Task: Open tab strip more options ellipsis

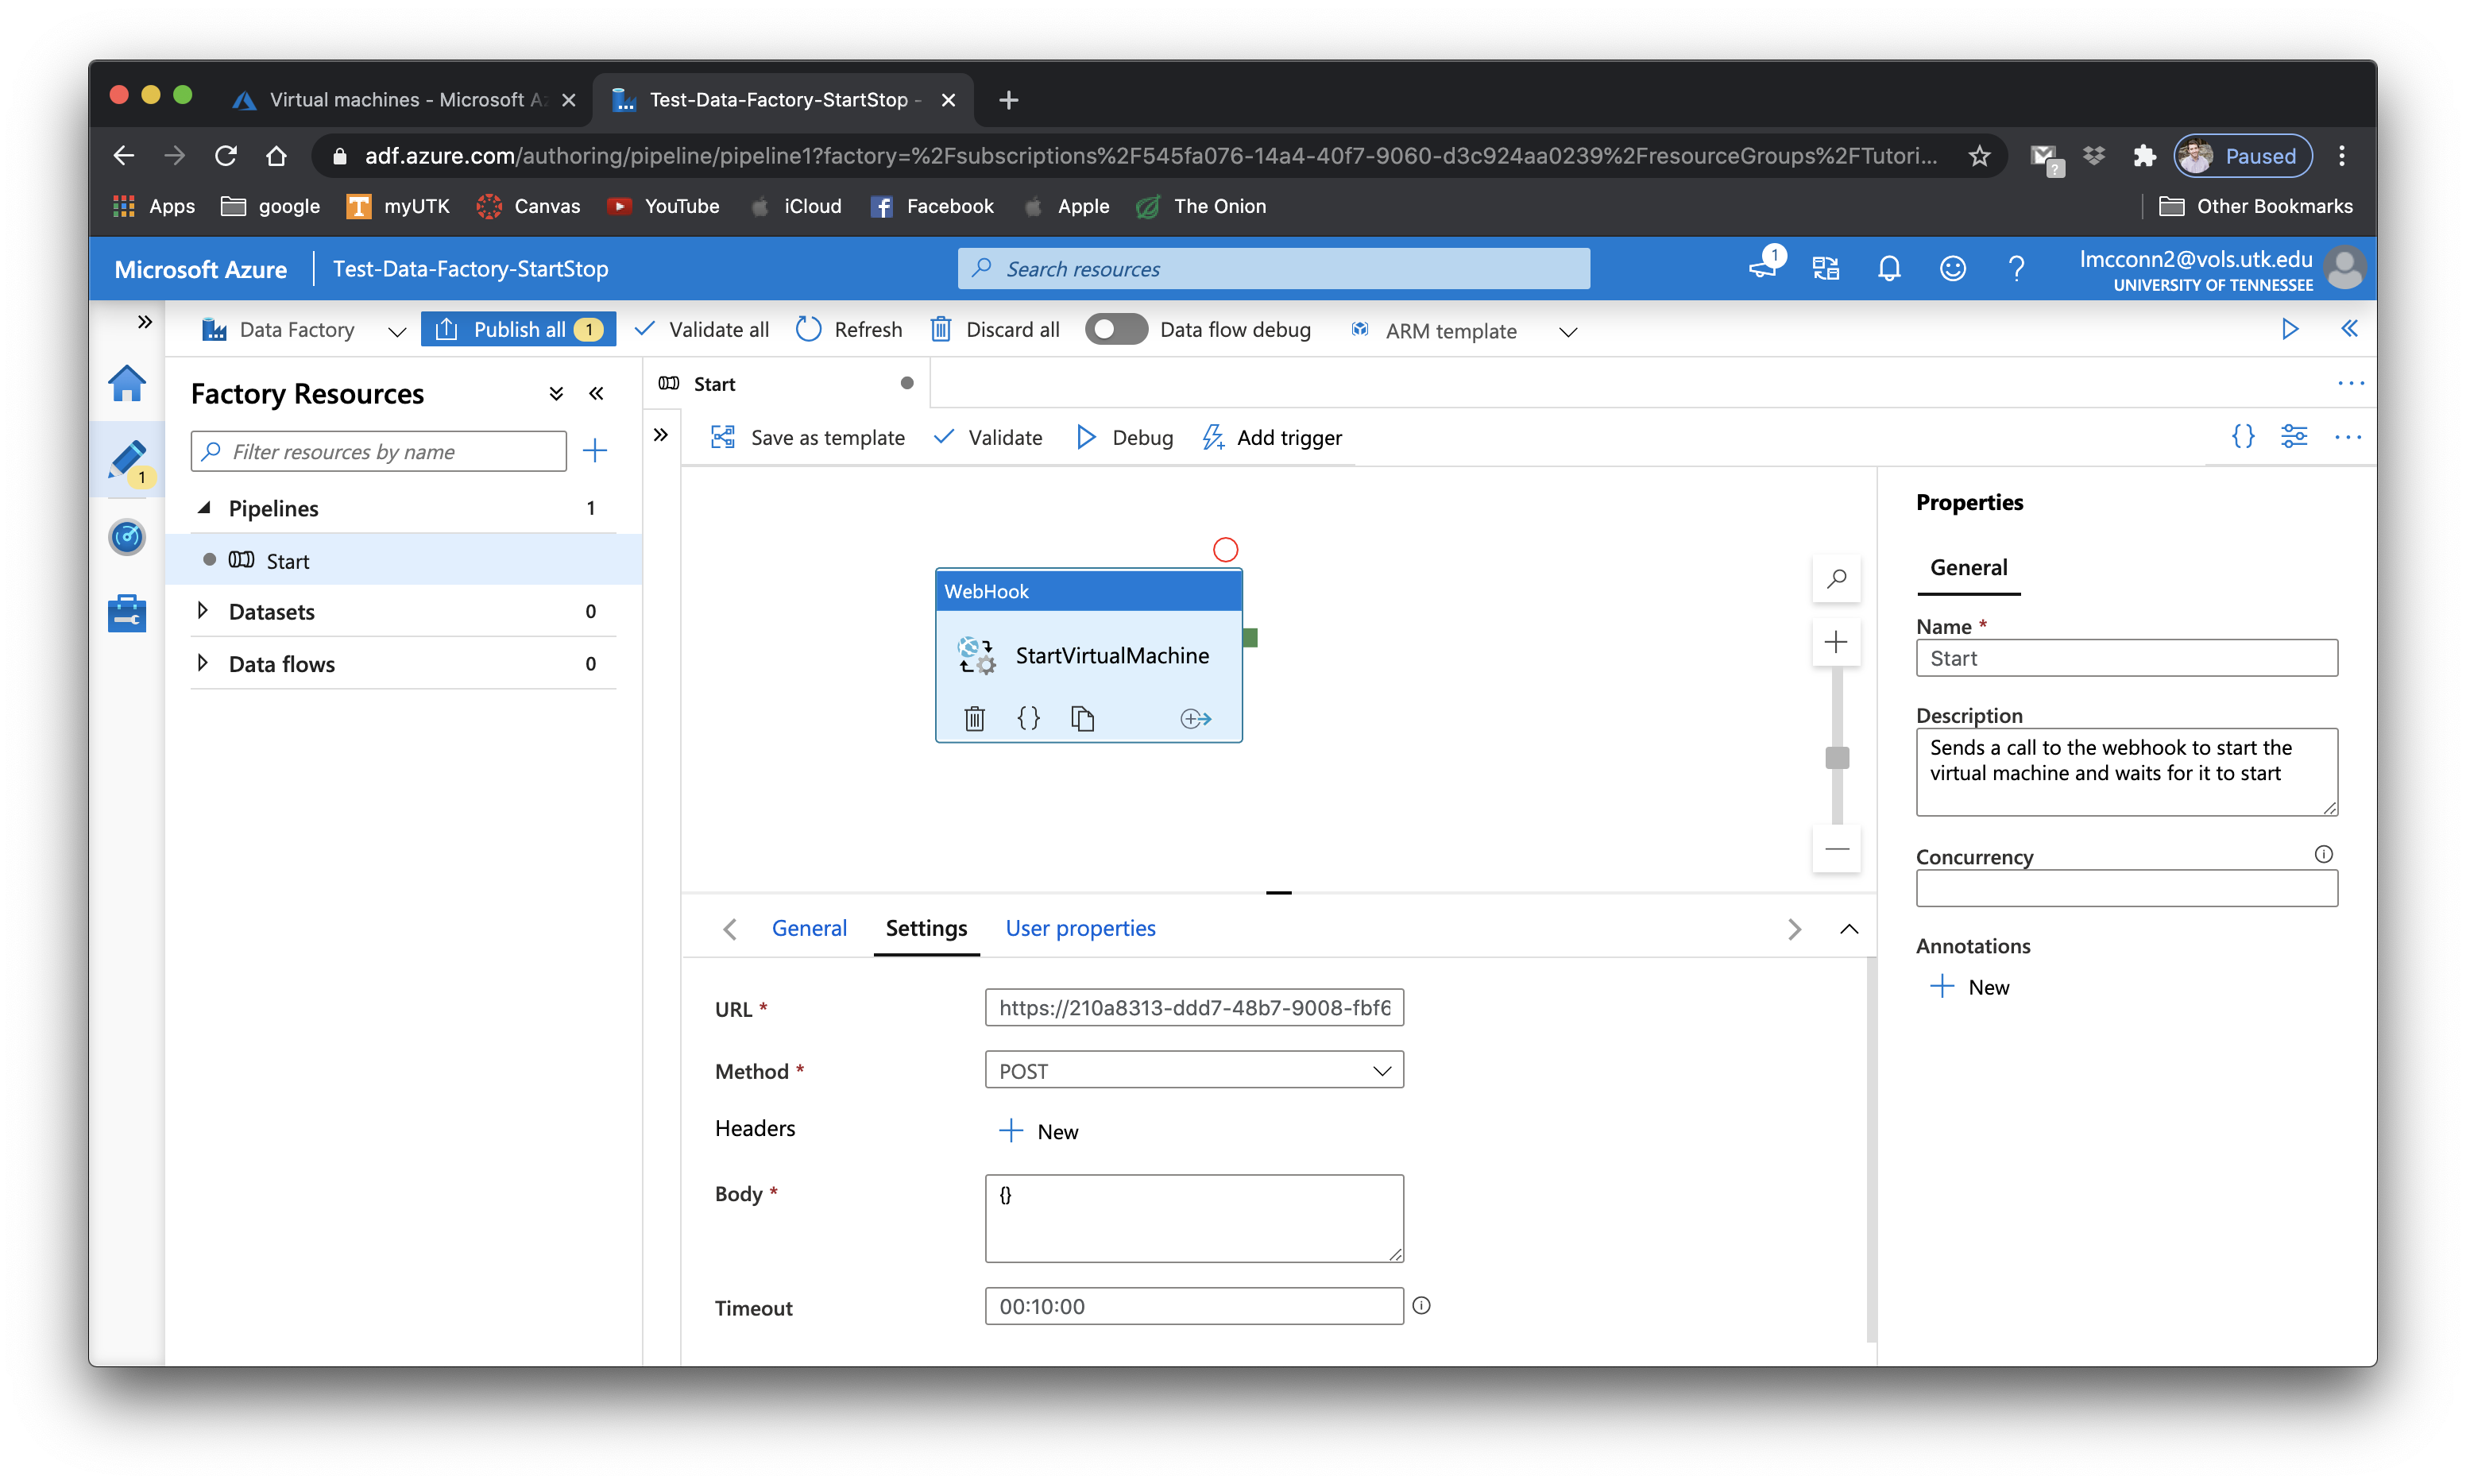Action: click(2350, 383)
